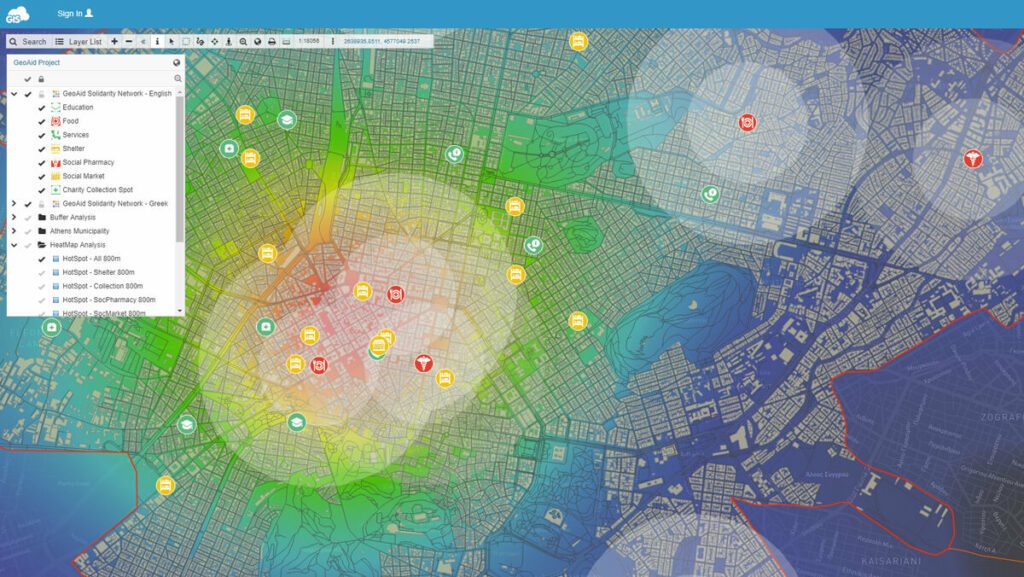Disable the HotSpot - All 800m checkmark
Screen dimensions: 1024x577
(42, 258)
